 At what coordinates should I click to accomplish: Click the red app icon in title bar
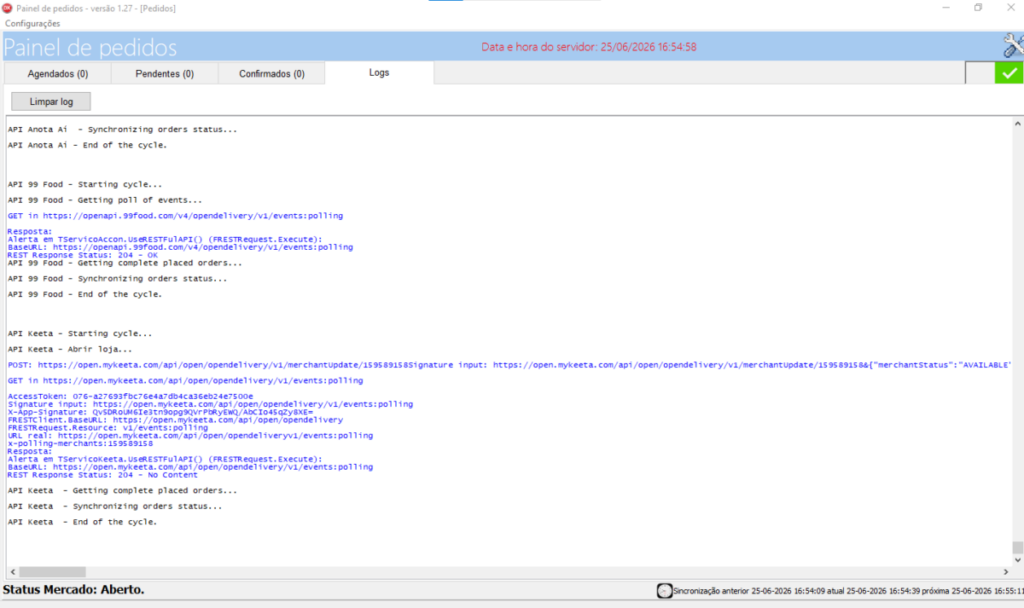coord(7,8)
